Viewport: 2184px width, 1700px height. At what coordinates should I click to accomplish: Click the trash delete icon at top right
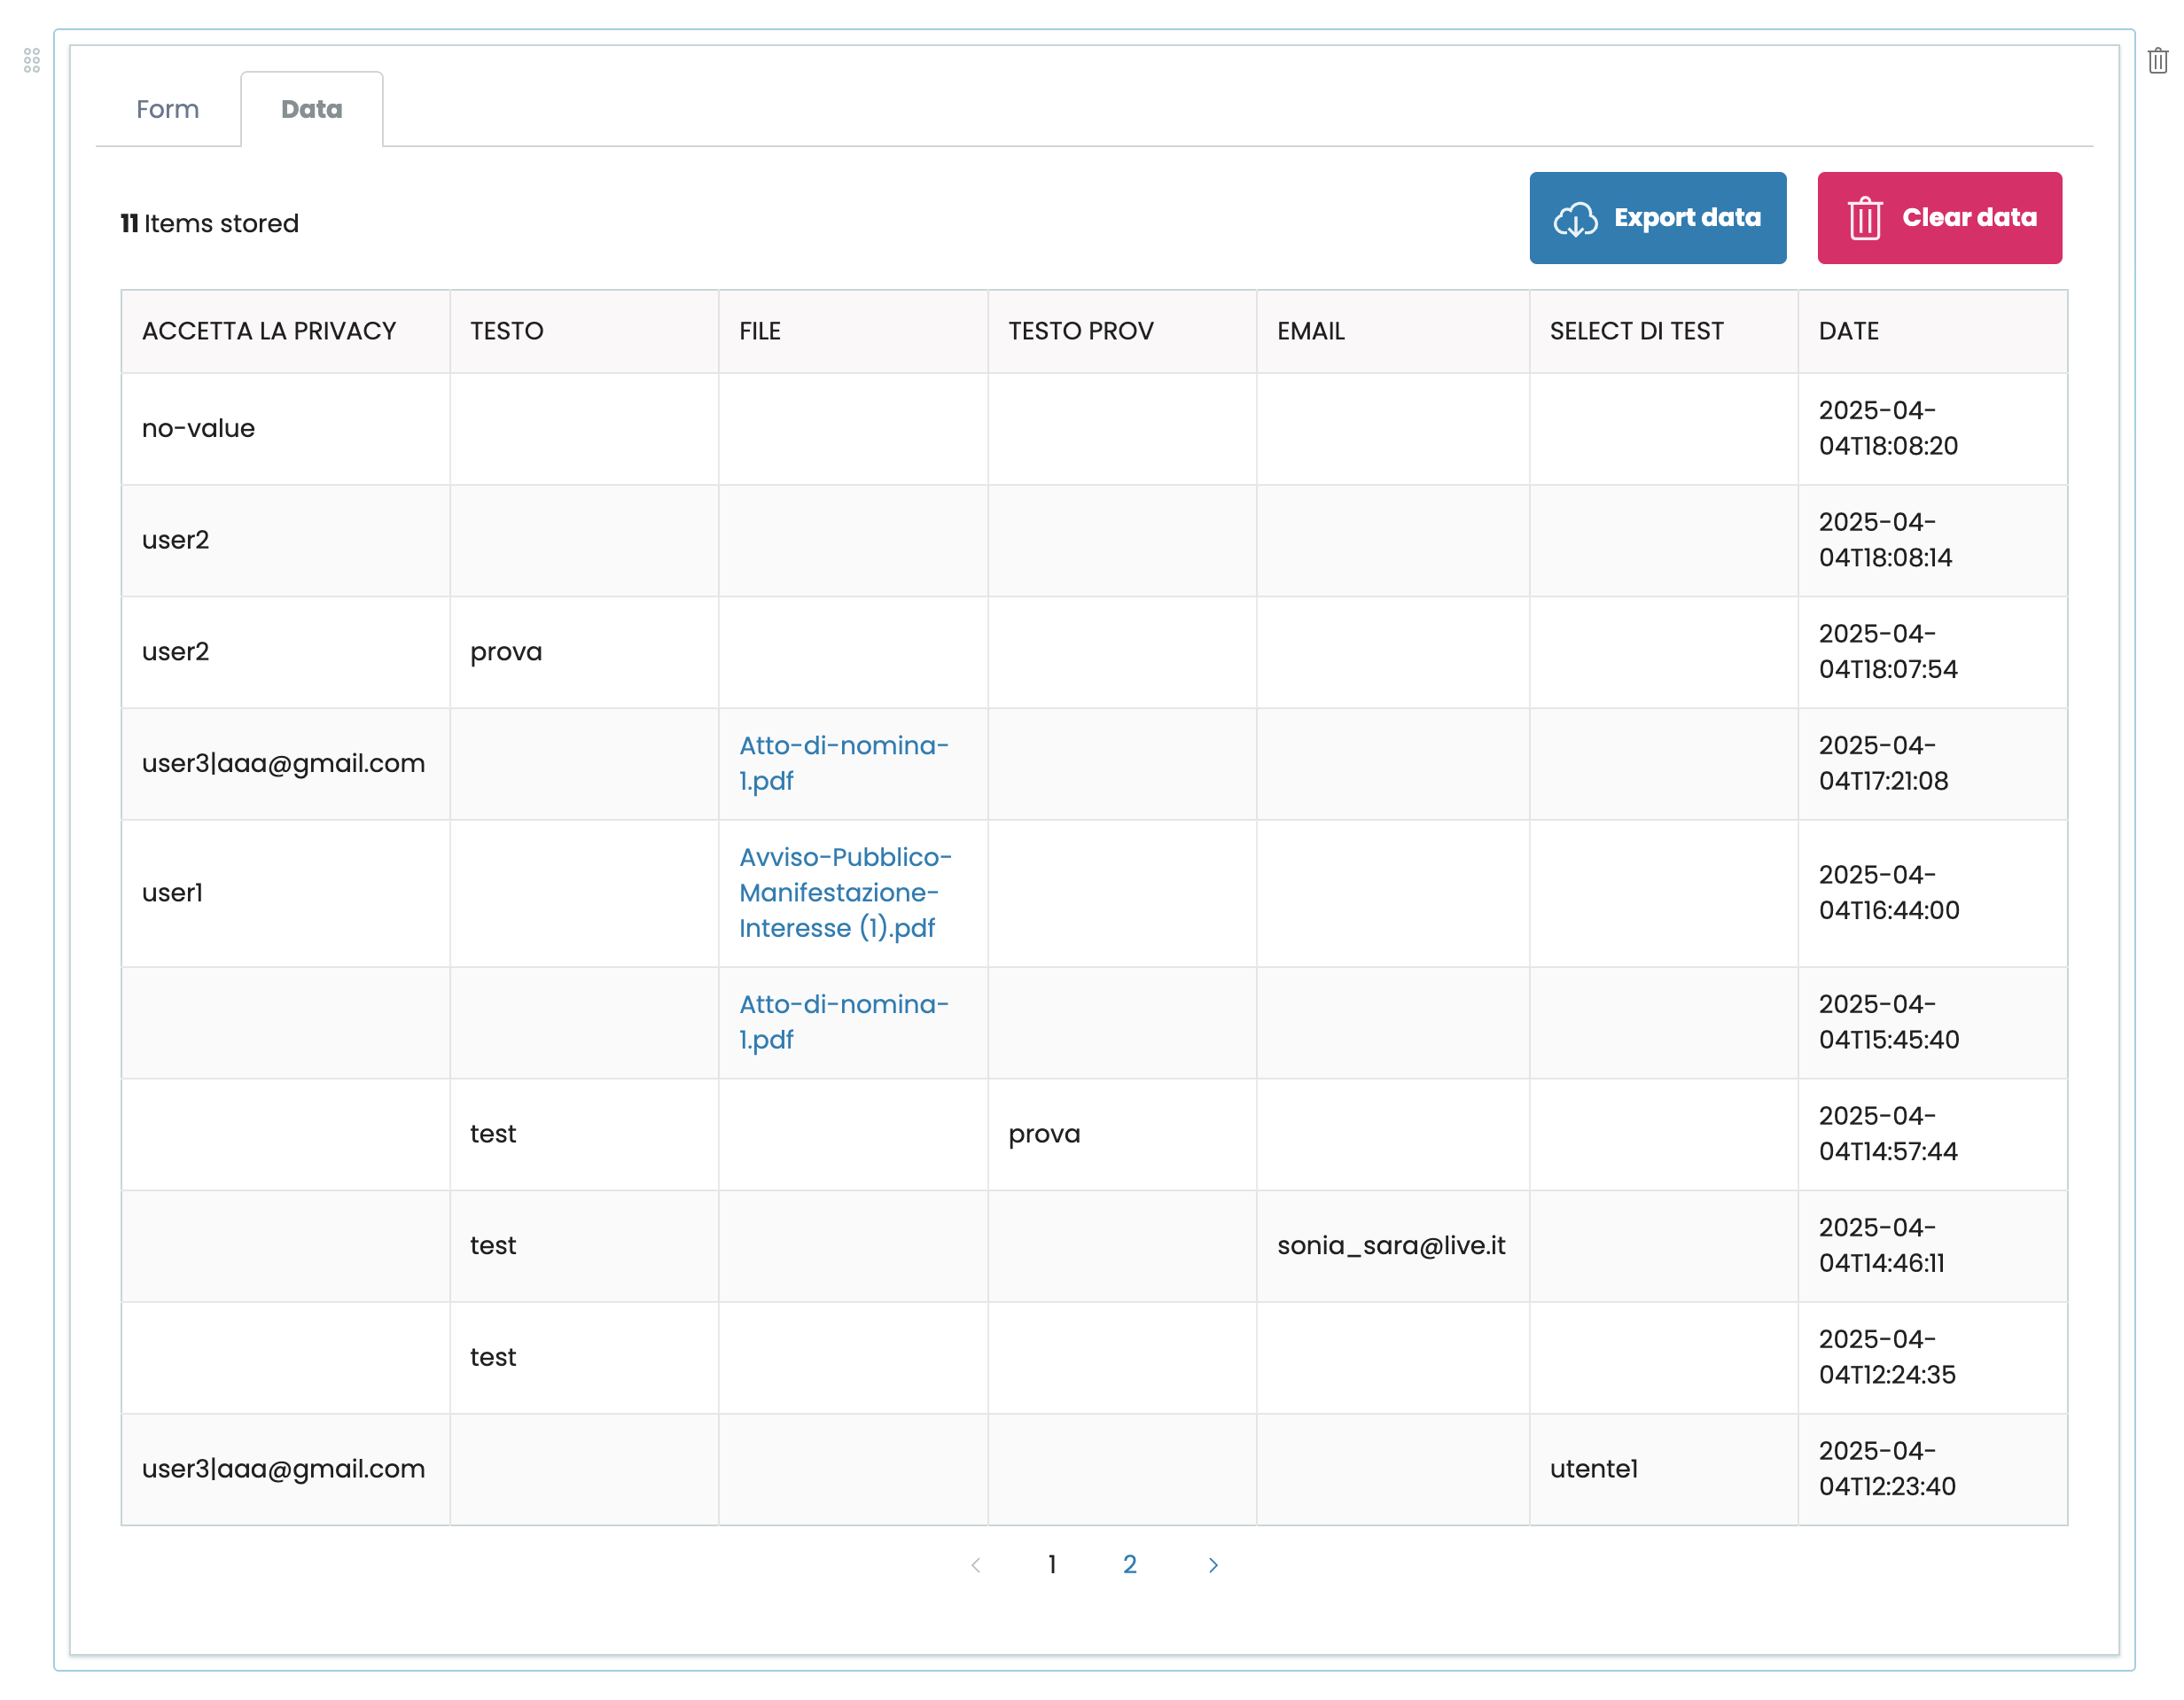coord(2157,60)
